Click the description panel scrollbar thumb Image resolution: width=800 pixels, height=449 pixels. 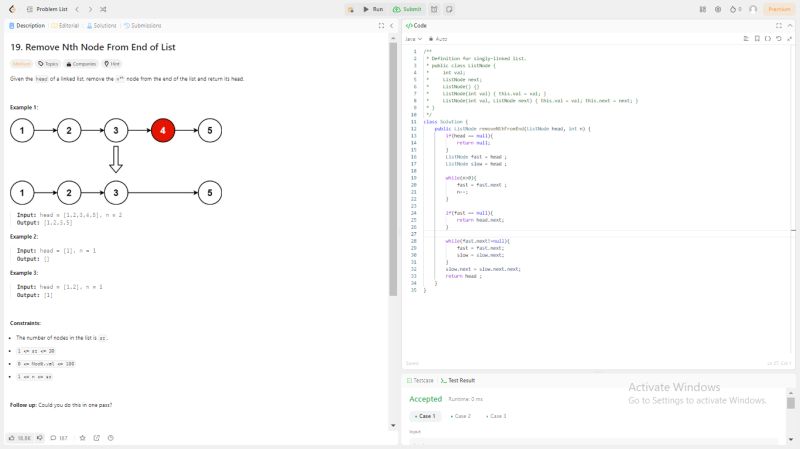(x=393, y=169)
